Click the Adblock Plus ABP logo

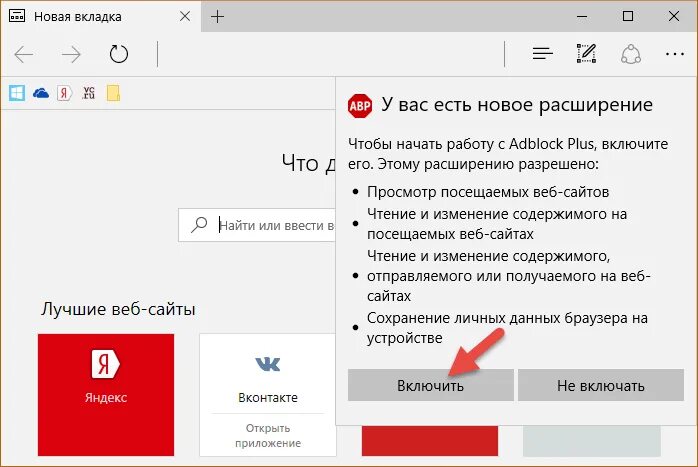pos(360,106)
